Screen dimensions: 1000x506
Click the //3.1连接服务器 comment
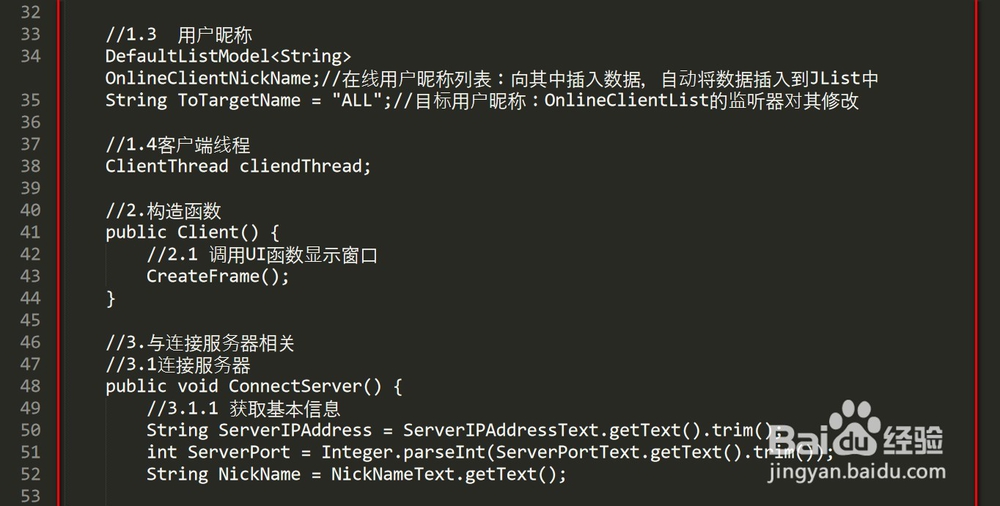pyautogui.click(x=178, y=365)
